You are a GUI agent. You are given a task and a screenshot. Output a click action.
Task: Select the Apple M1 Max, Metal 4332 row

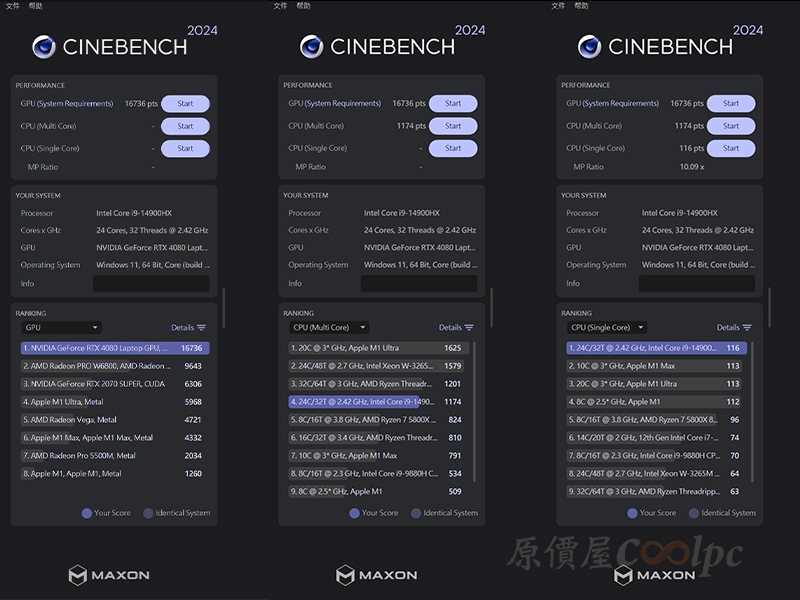(x=115, y=437)
